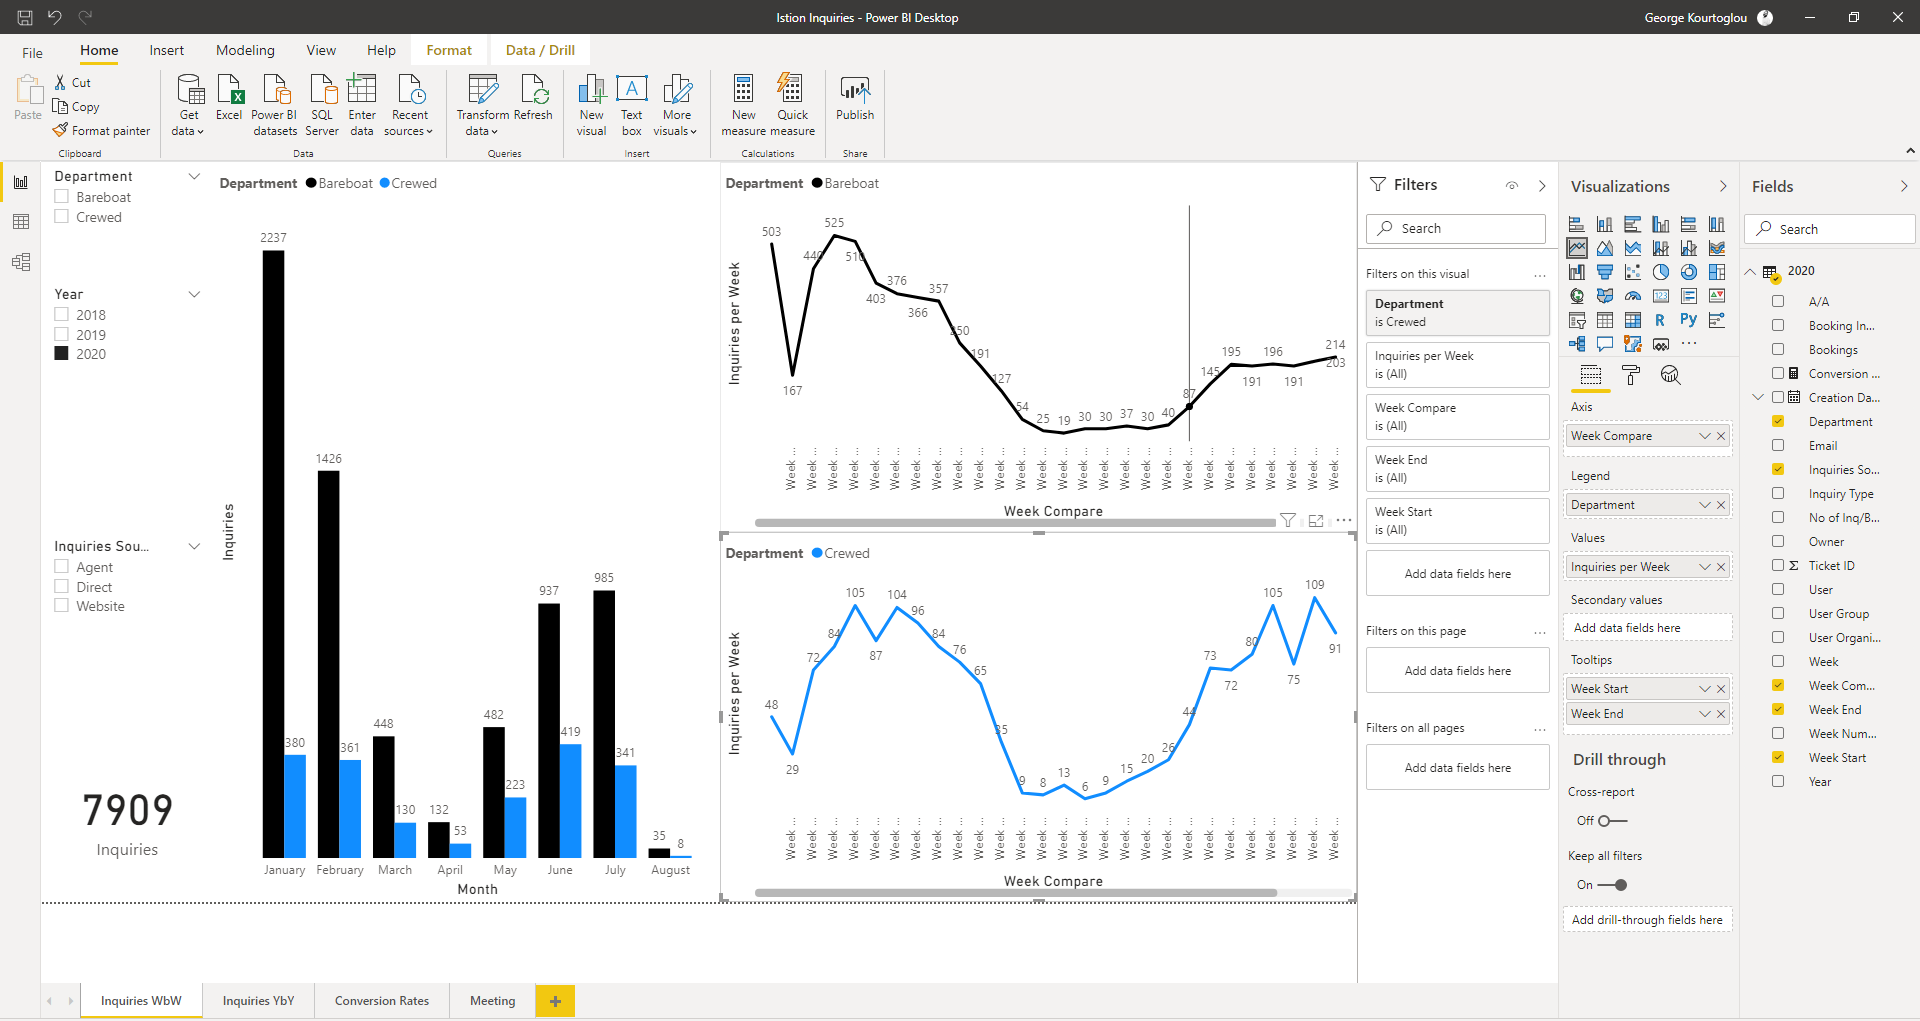Screen dimensions: 1920x1021
Task: Collapse the Visualizations pane chevron
Action: 1723,186
